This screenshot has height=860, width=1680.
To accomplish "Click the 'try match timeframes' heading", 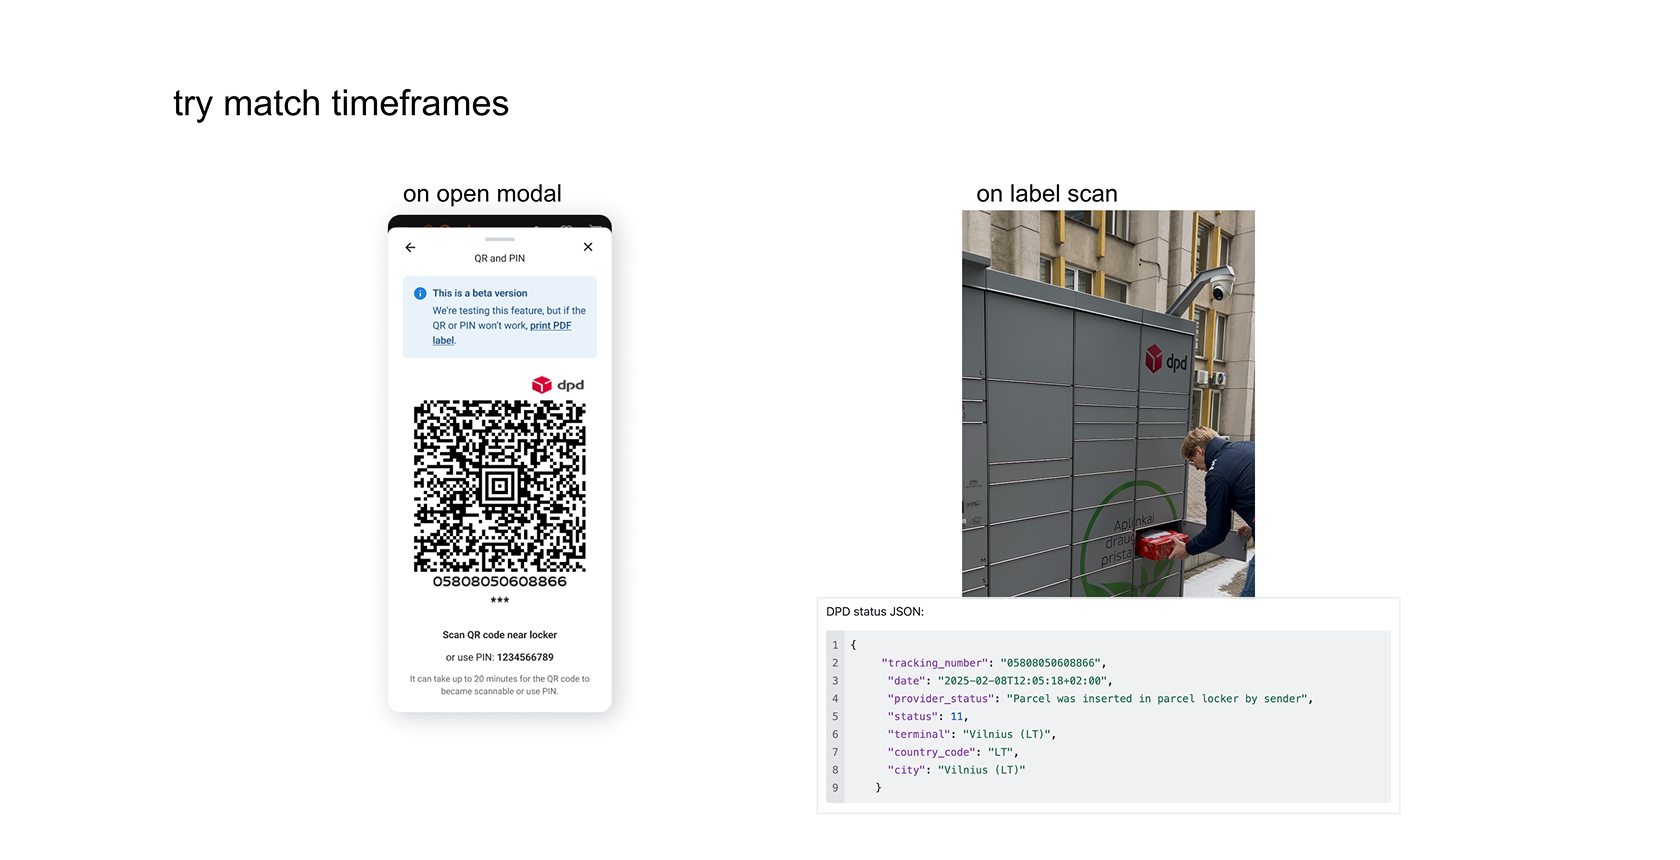I will [x=341, y=103].
